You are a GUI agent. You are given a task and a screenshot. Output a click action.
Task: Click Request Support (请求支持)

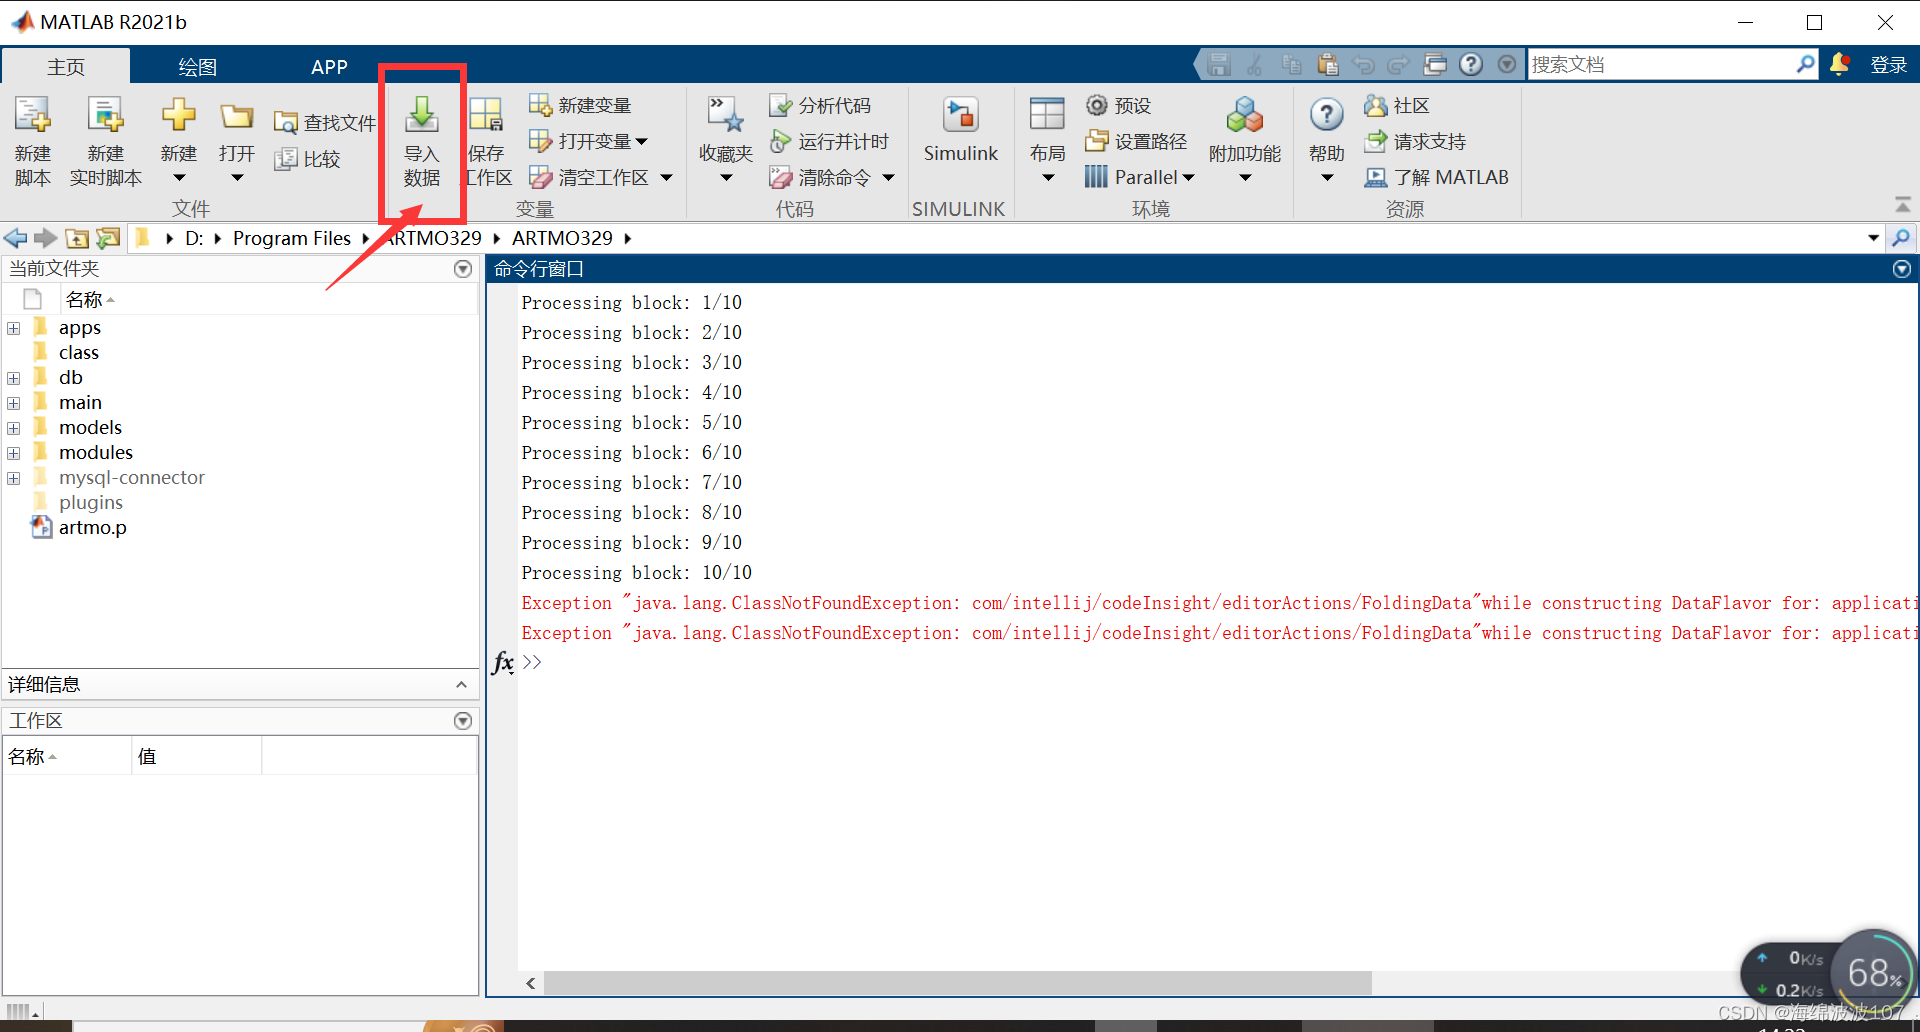point(1415,141)
